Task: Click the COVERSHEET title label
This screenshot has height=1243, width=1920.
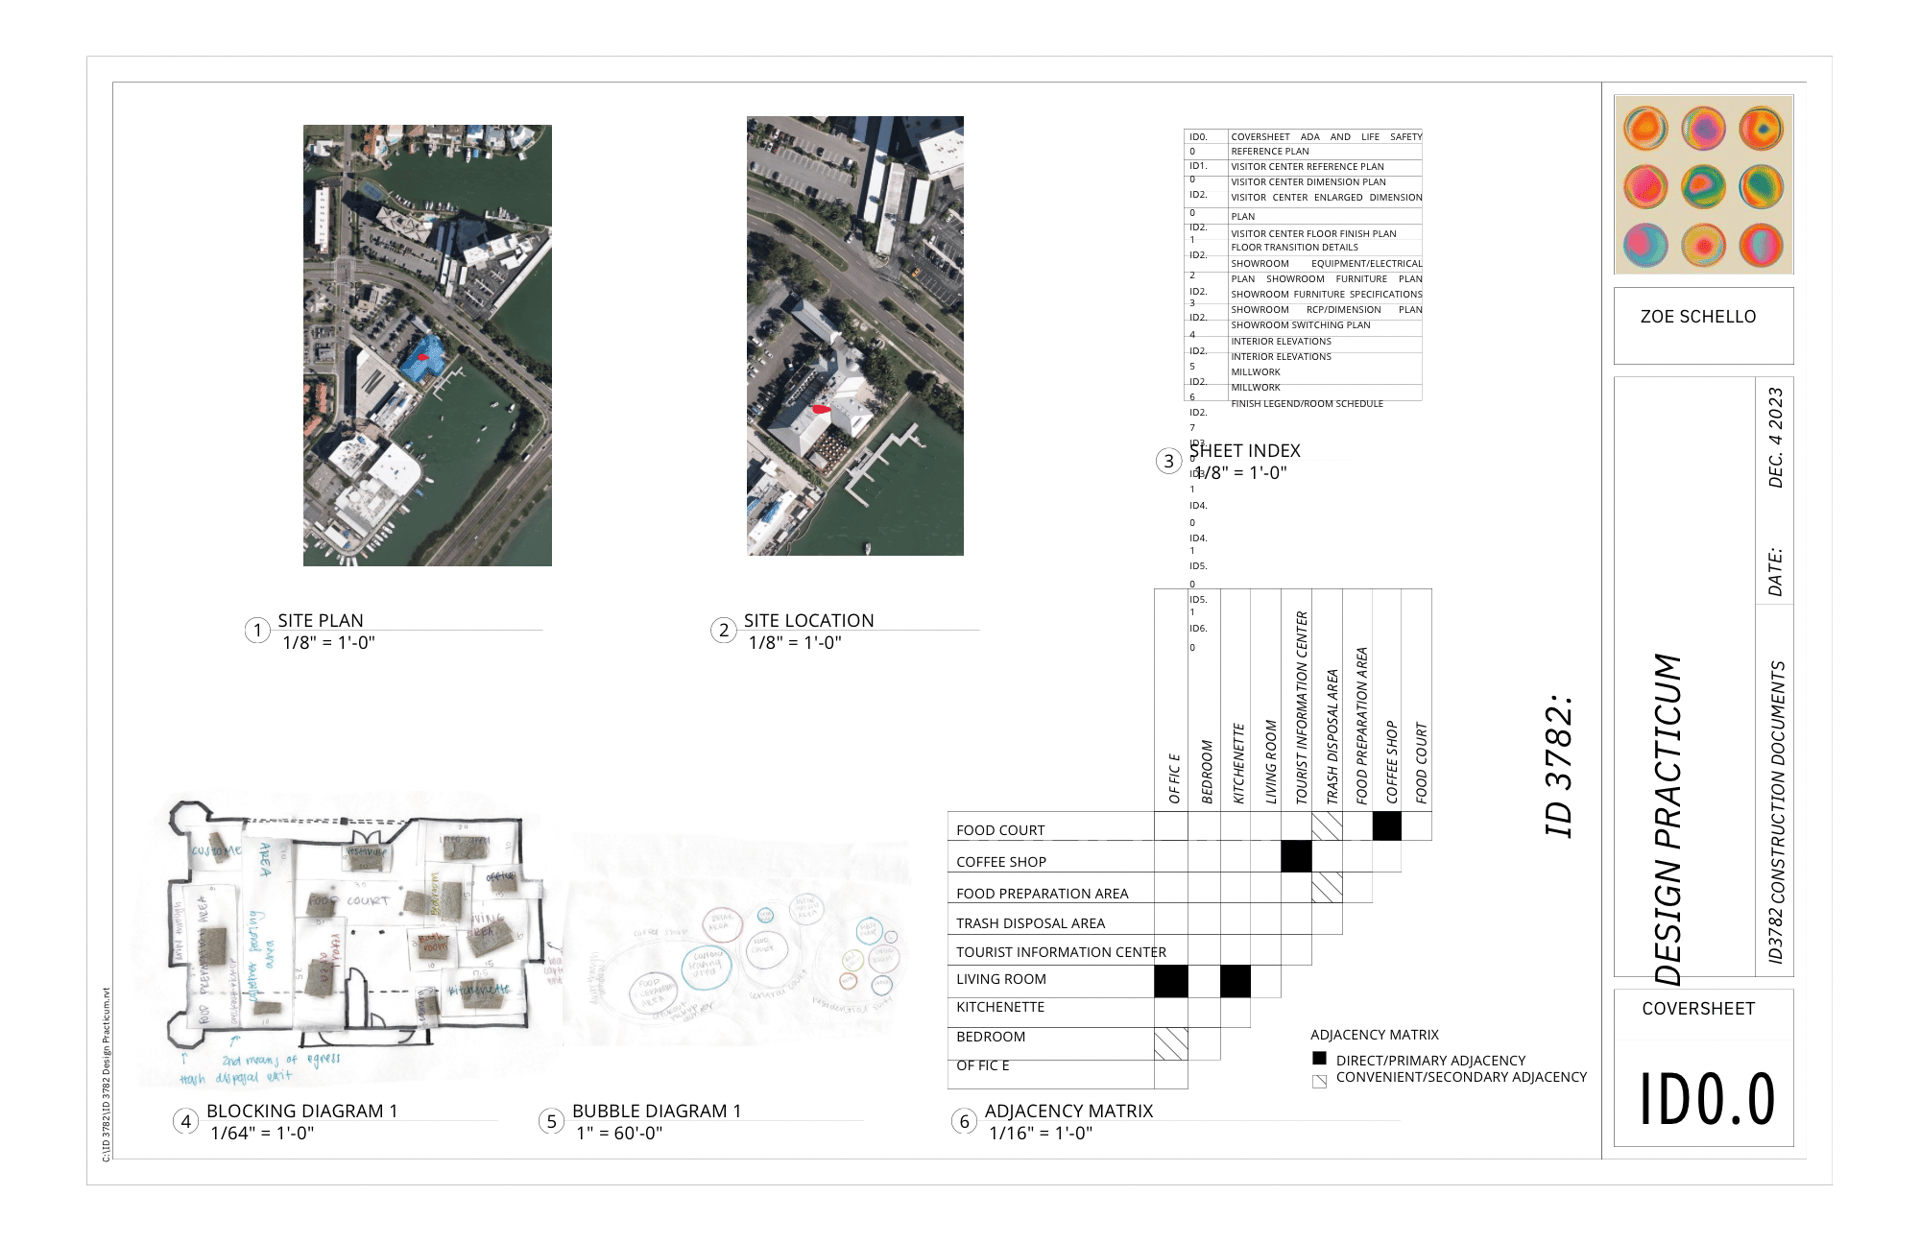Action: [x=1697, y=1008]
